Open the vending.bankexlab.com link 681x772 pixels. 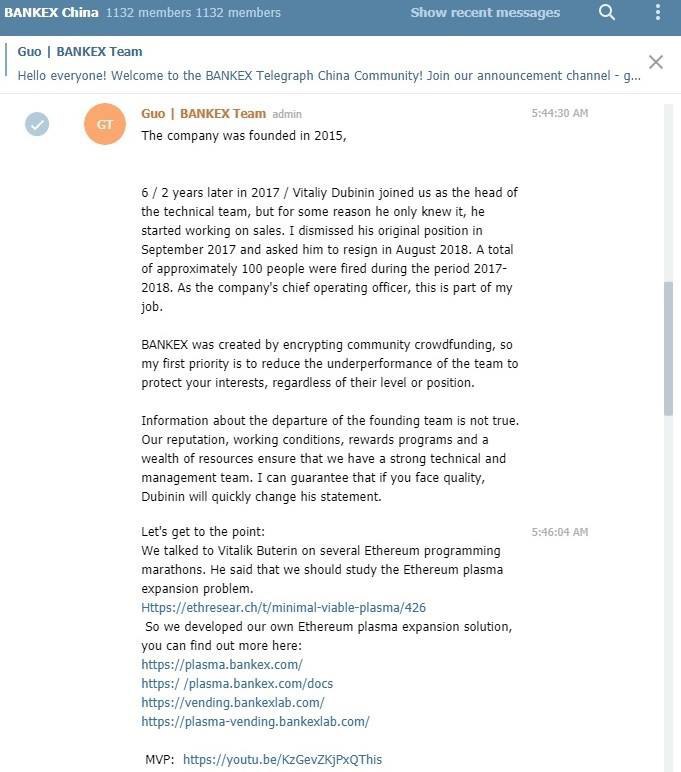pos(233,702)
